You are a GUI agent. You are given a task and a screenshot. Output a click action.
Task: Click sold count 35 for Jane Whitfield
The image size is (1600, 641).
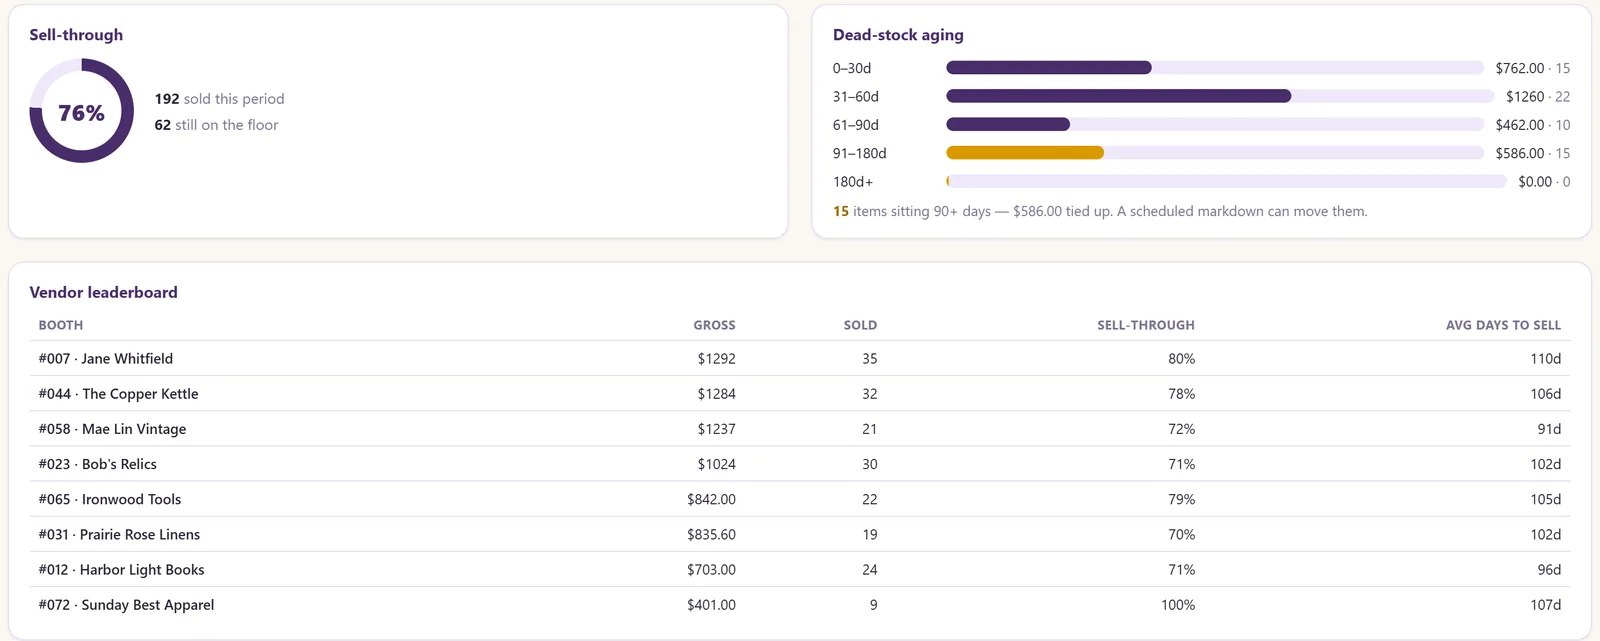click(x=869, y=358)
